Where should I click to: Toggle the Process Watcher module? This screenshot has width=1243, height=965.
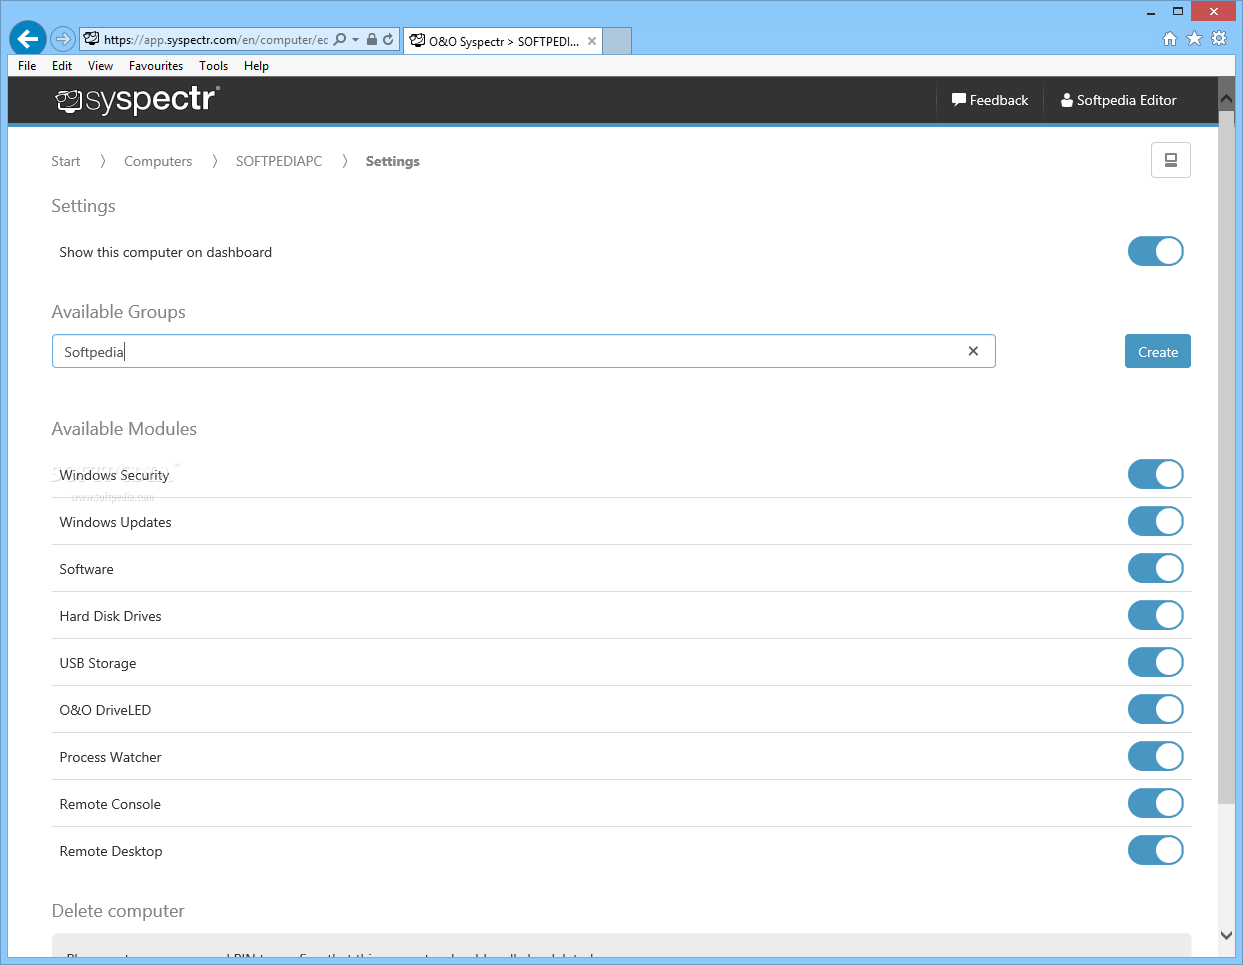pyautogui.click(x=1156, y=756)
